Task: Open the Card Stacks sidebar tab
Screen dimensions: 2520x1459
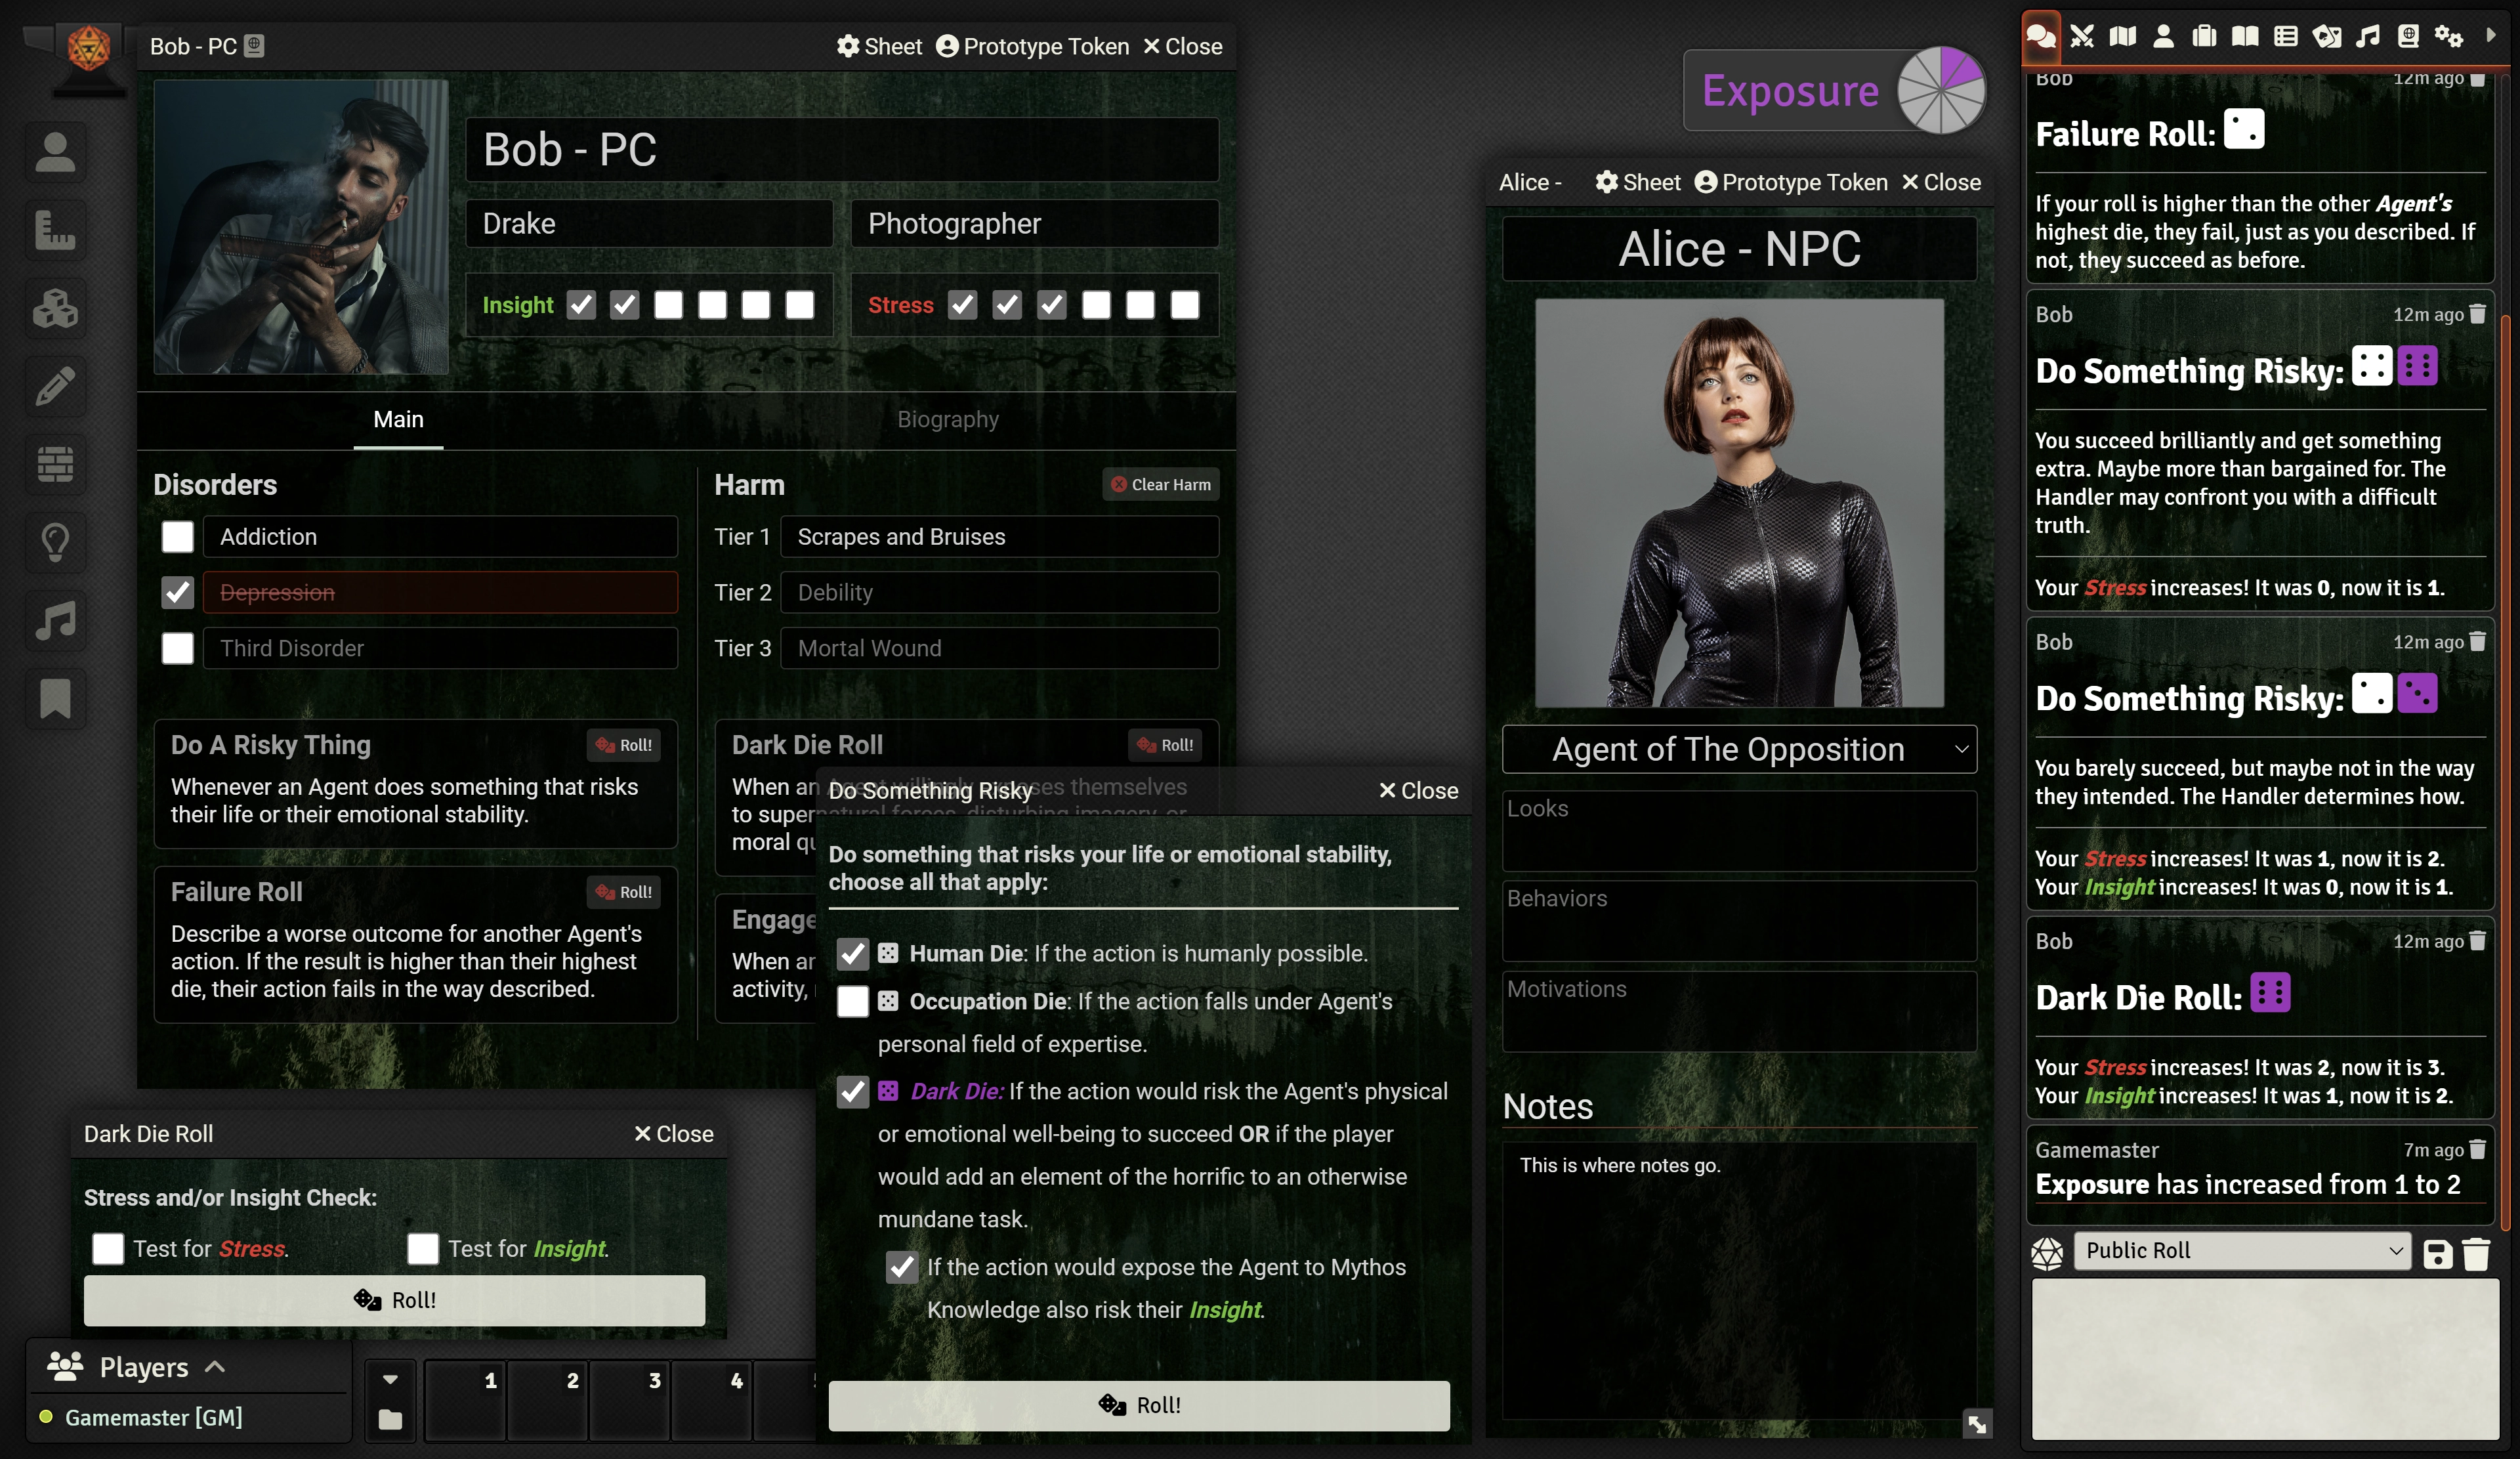Action: click(x=2327, y=37)
